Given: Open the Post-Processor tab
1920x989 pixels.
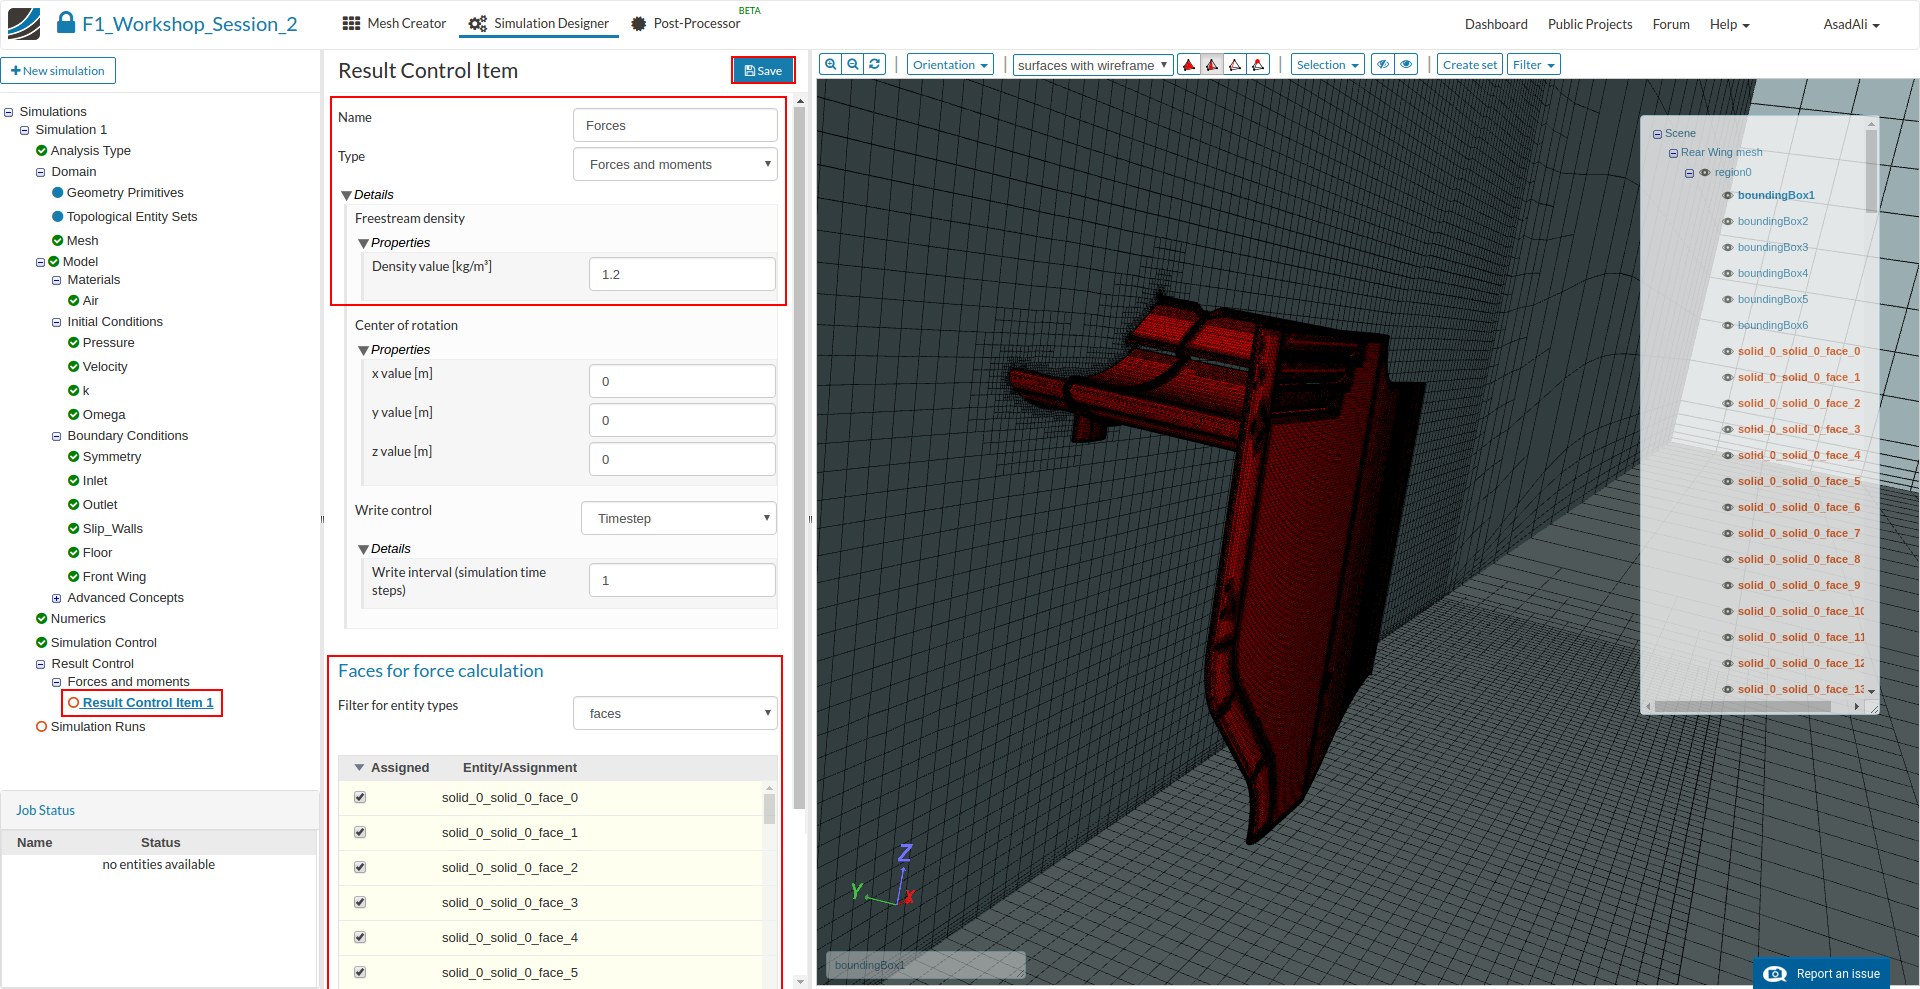Looking at the screenshot, I should click(686, 23).
